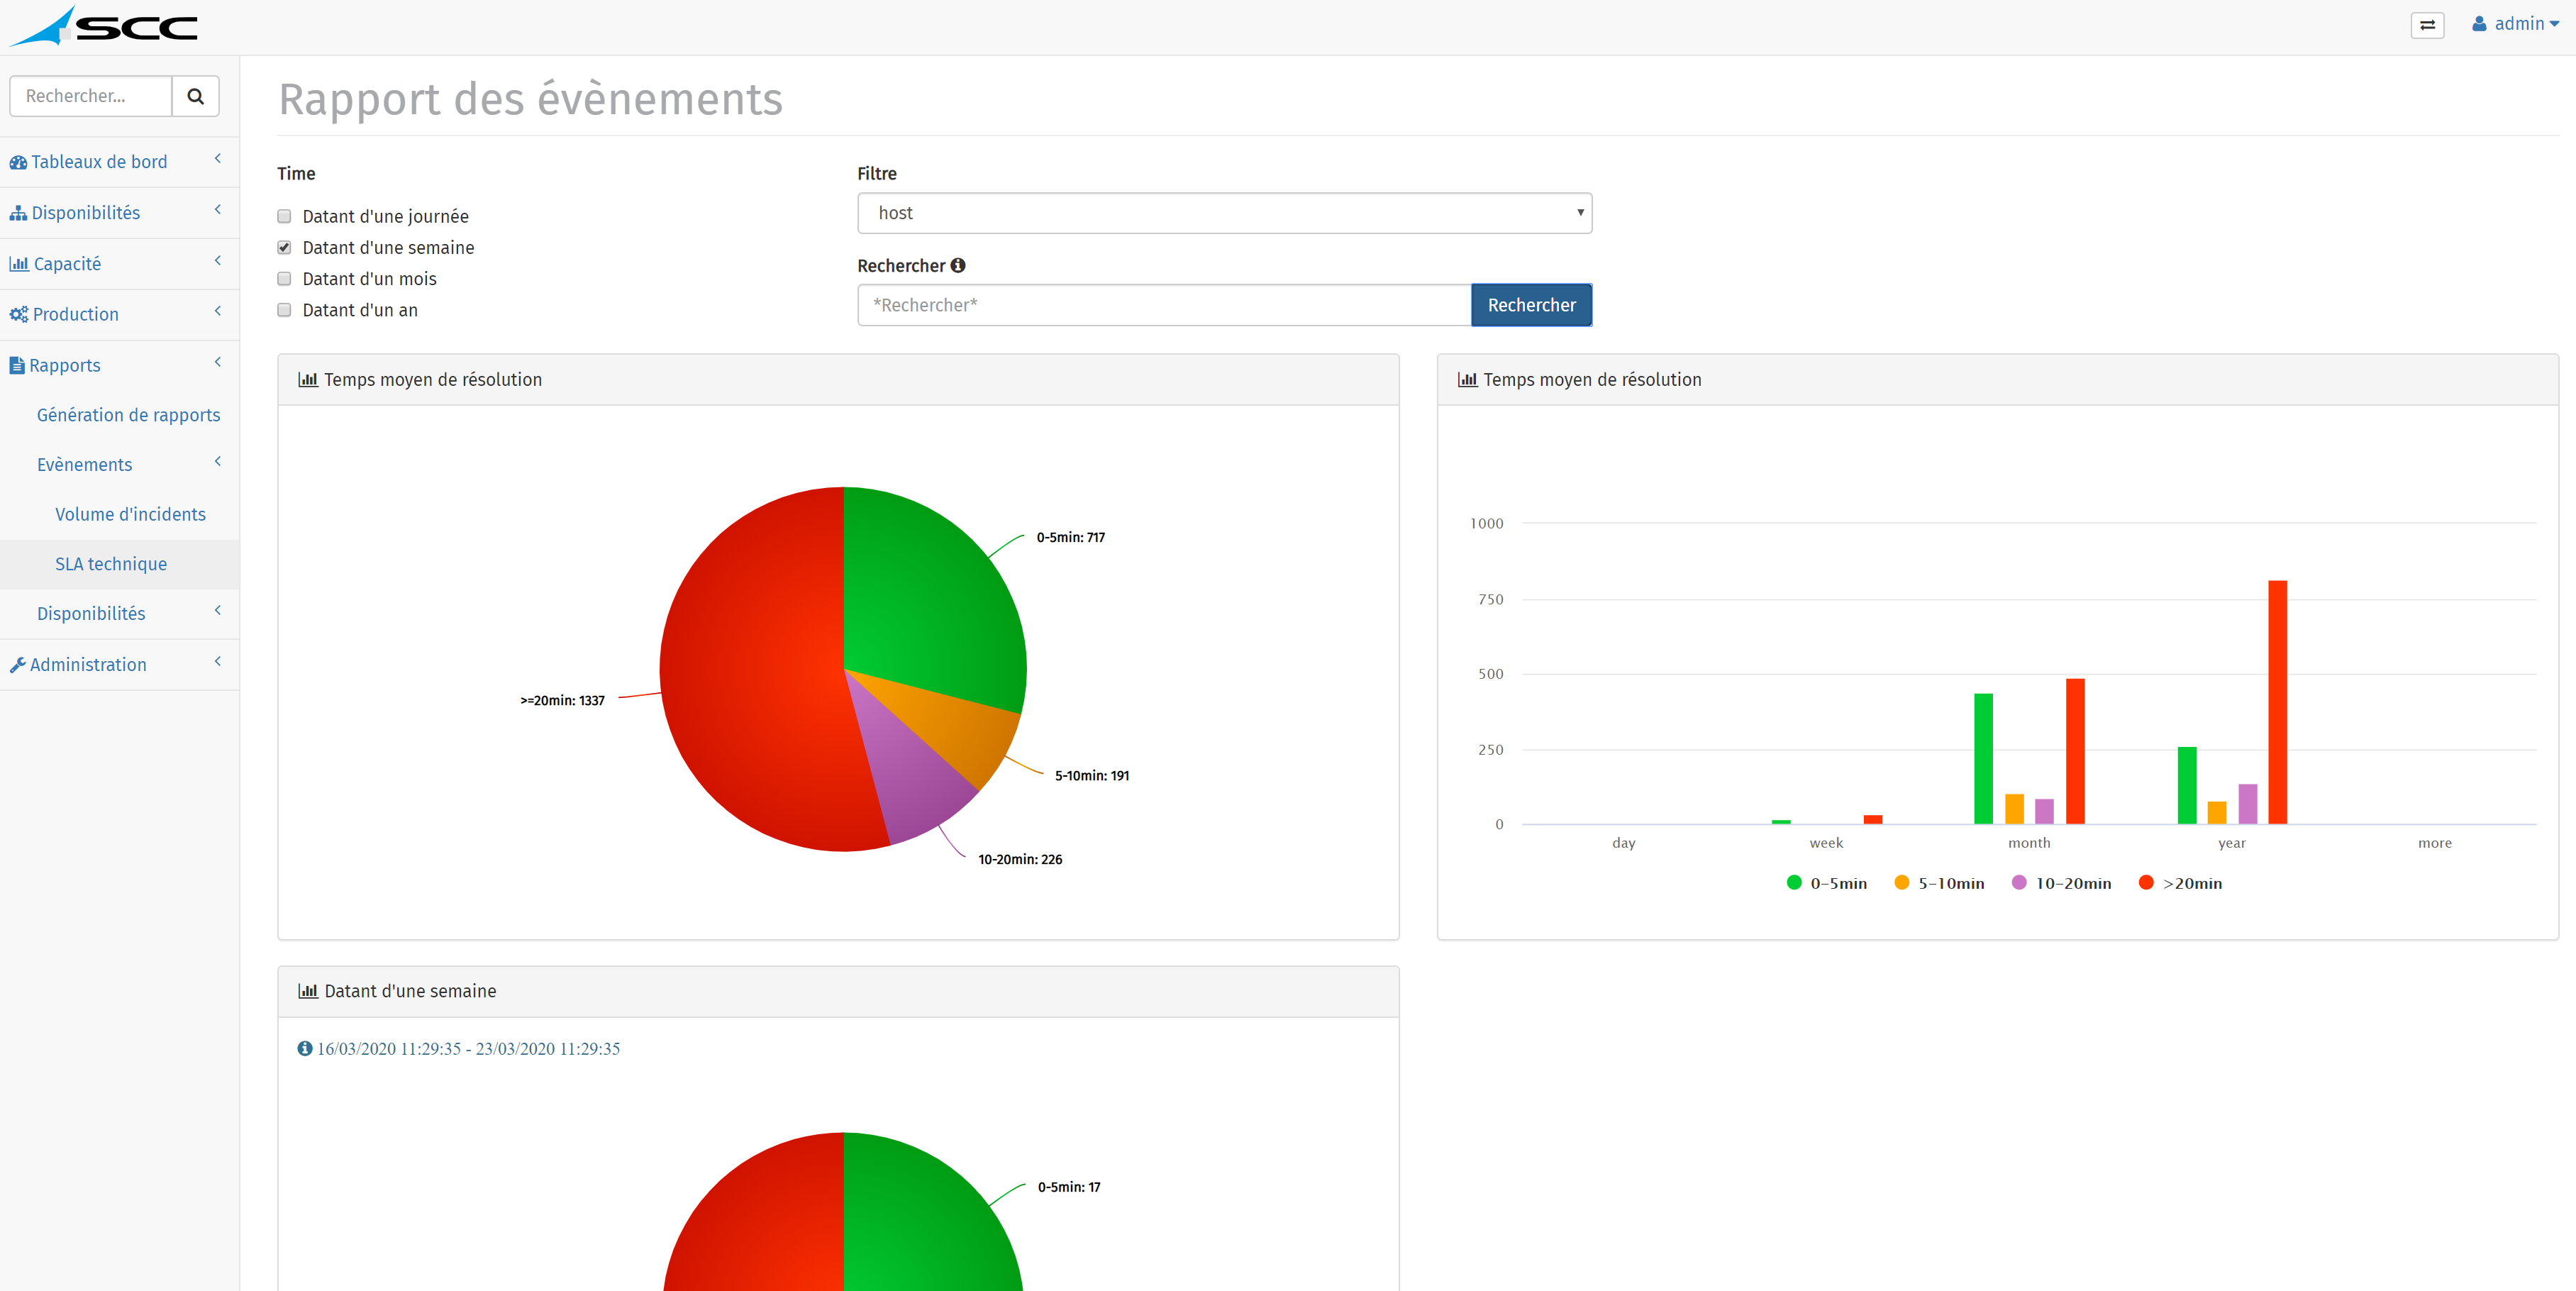Select SLA technique menu item
The height and width of the screenshot is (1291, 2576).
(111, 564)
